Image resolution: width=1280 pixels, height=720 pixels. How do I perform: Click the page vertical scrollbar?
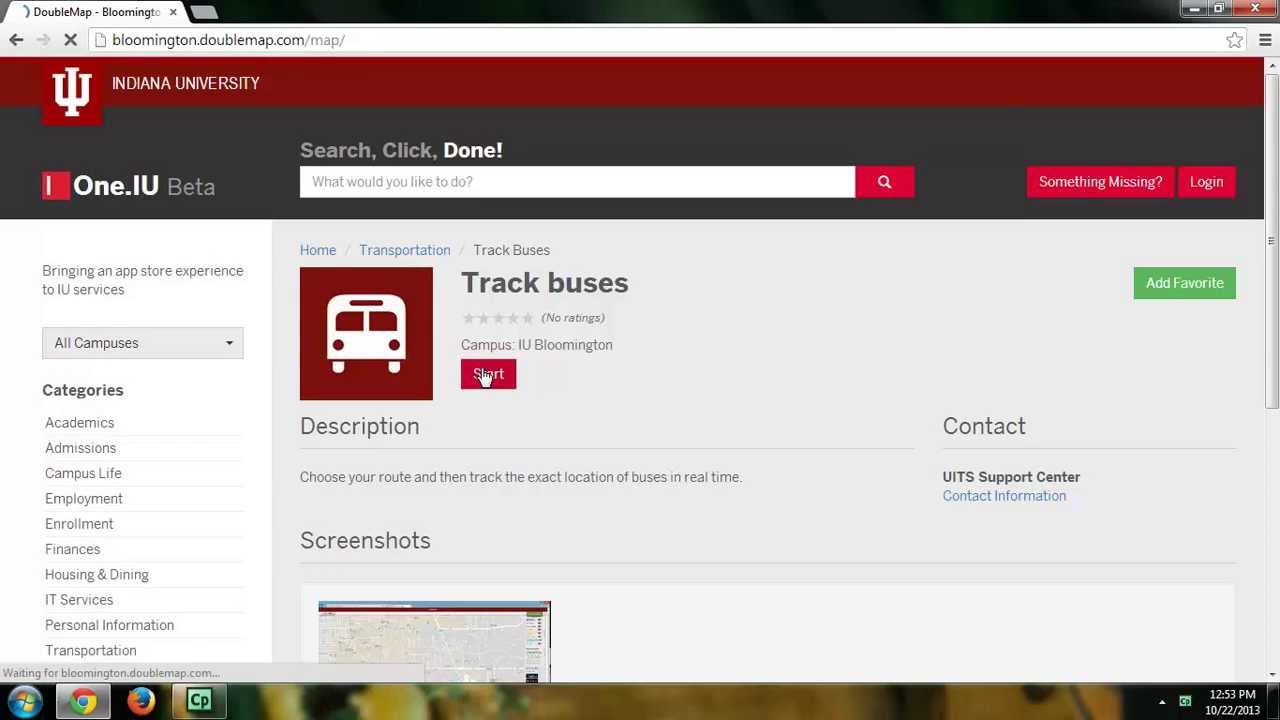[1271, 240]
